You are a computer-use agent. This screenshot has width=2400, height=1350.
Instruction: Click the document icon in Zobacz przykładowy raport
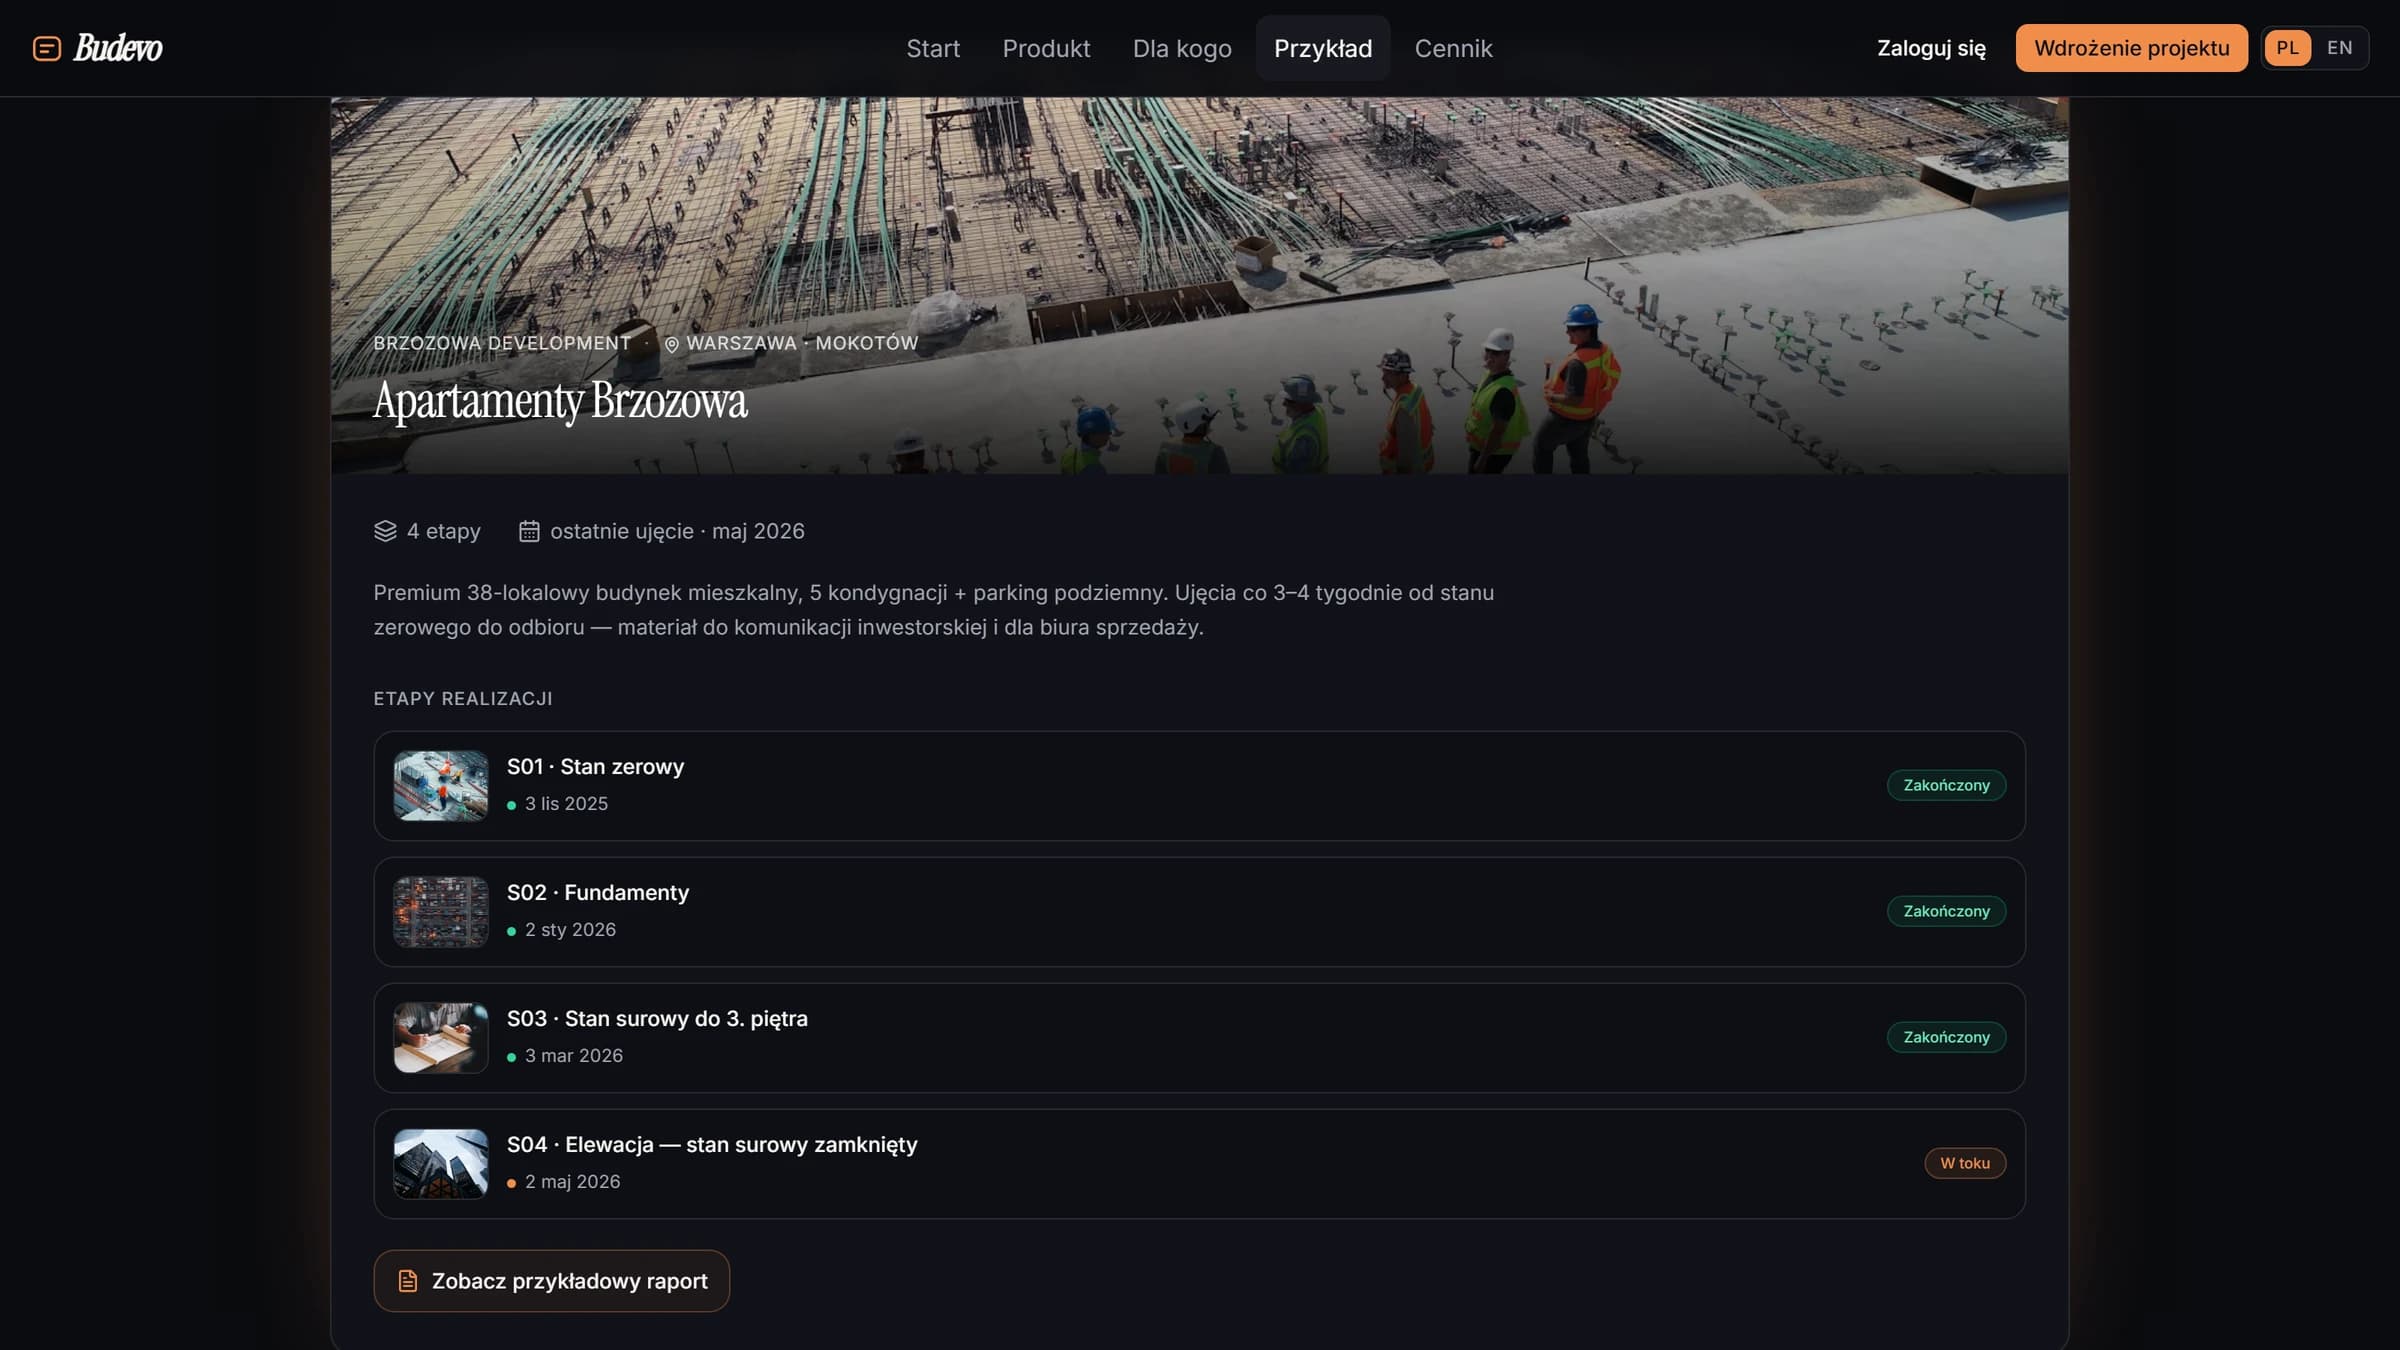tap(407, 1281)
